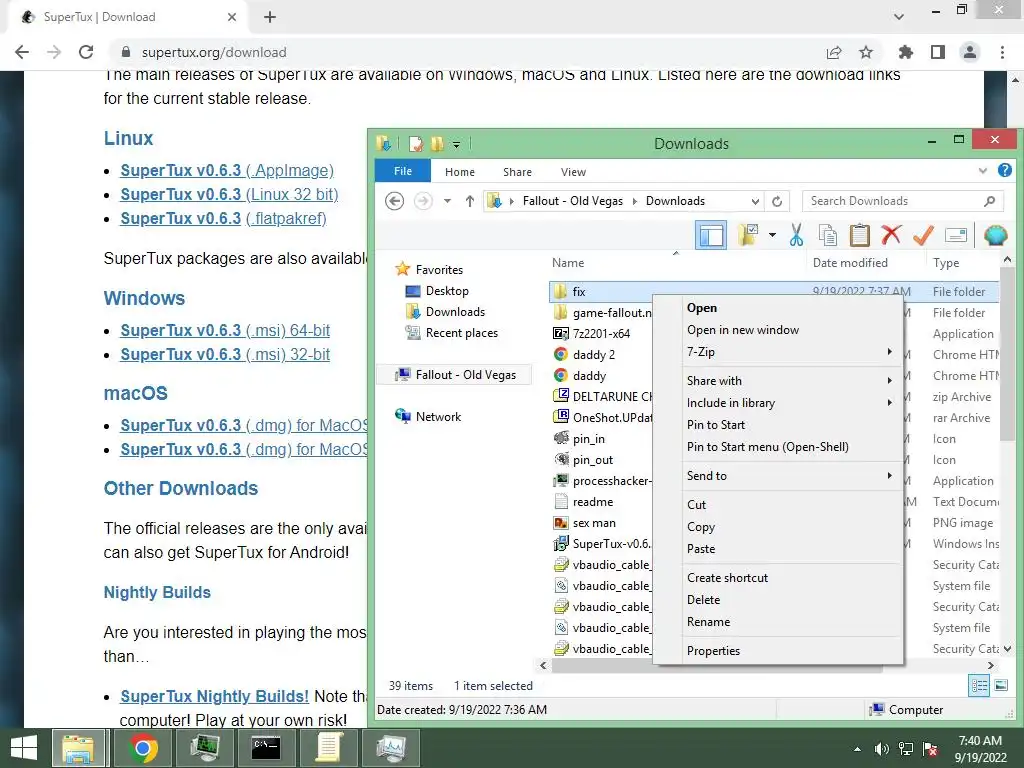Click the share page icon in address bar
The image size is (1024, 768).
pos(834,52)
